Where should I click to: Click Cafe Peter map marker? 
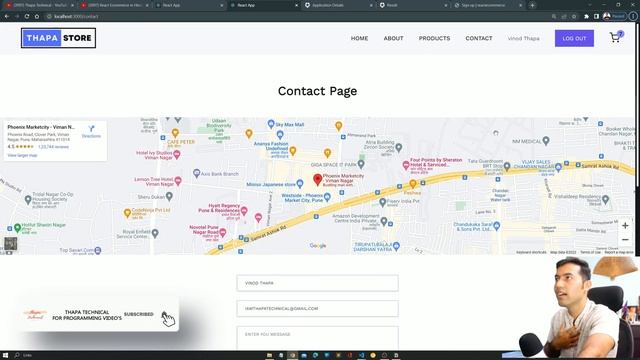(175, 133)
